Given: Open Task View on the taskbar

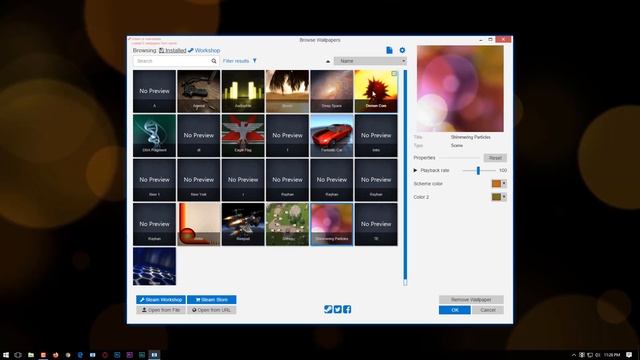Looking at the screenshot, I should click(x=18, y=355).
